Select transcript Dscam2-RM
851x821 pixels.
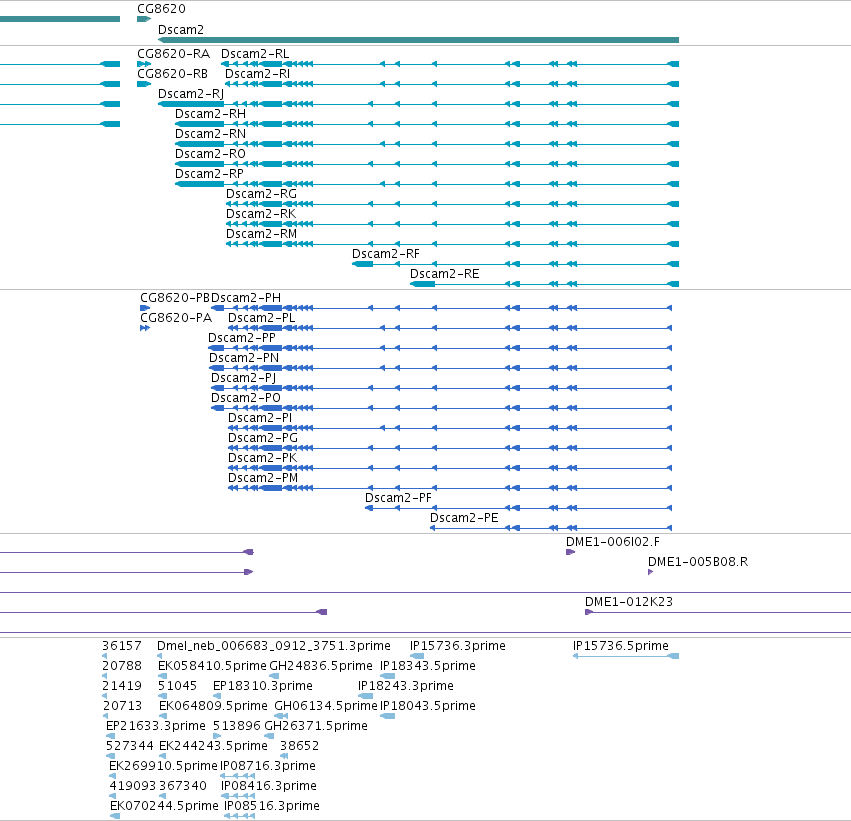[261, 234]
